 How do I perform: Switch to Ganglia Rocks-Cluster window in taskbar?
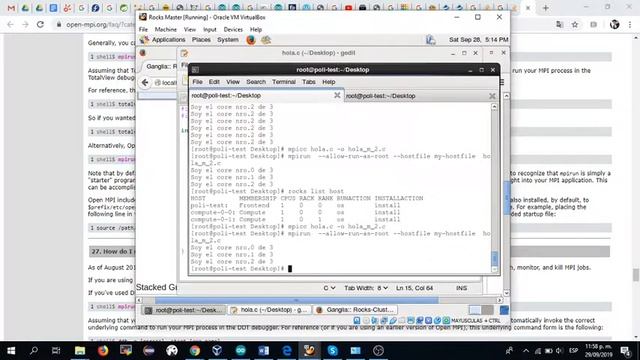(x=356, y=310)
